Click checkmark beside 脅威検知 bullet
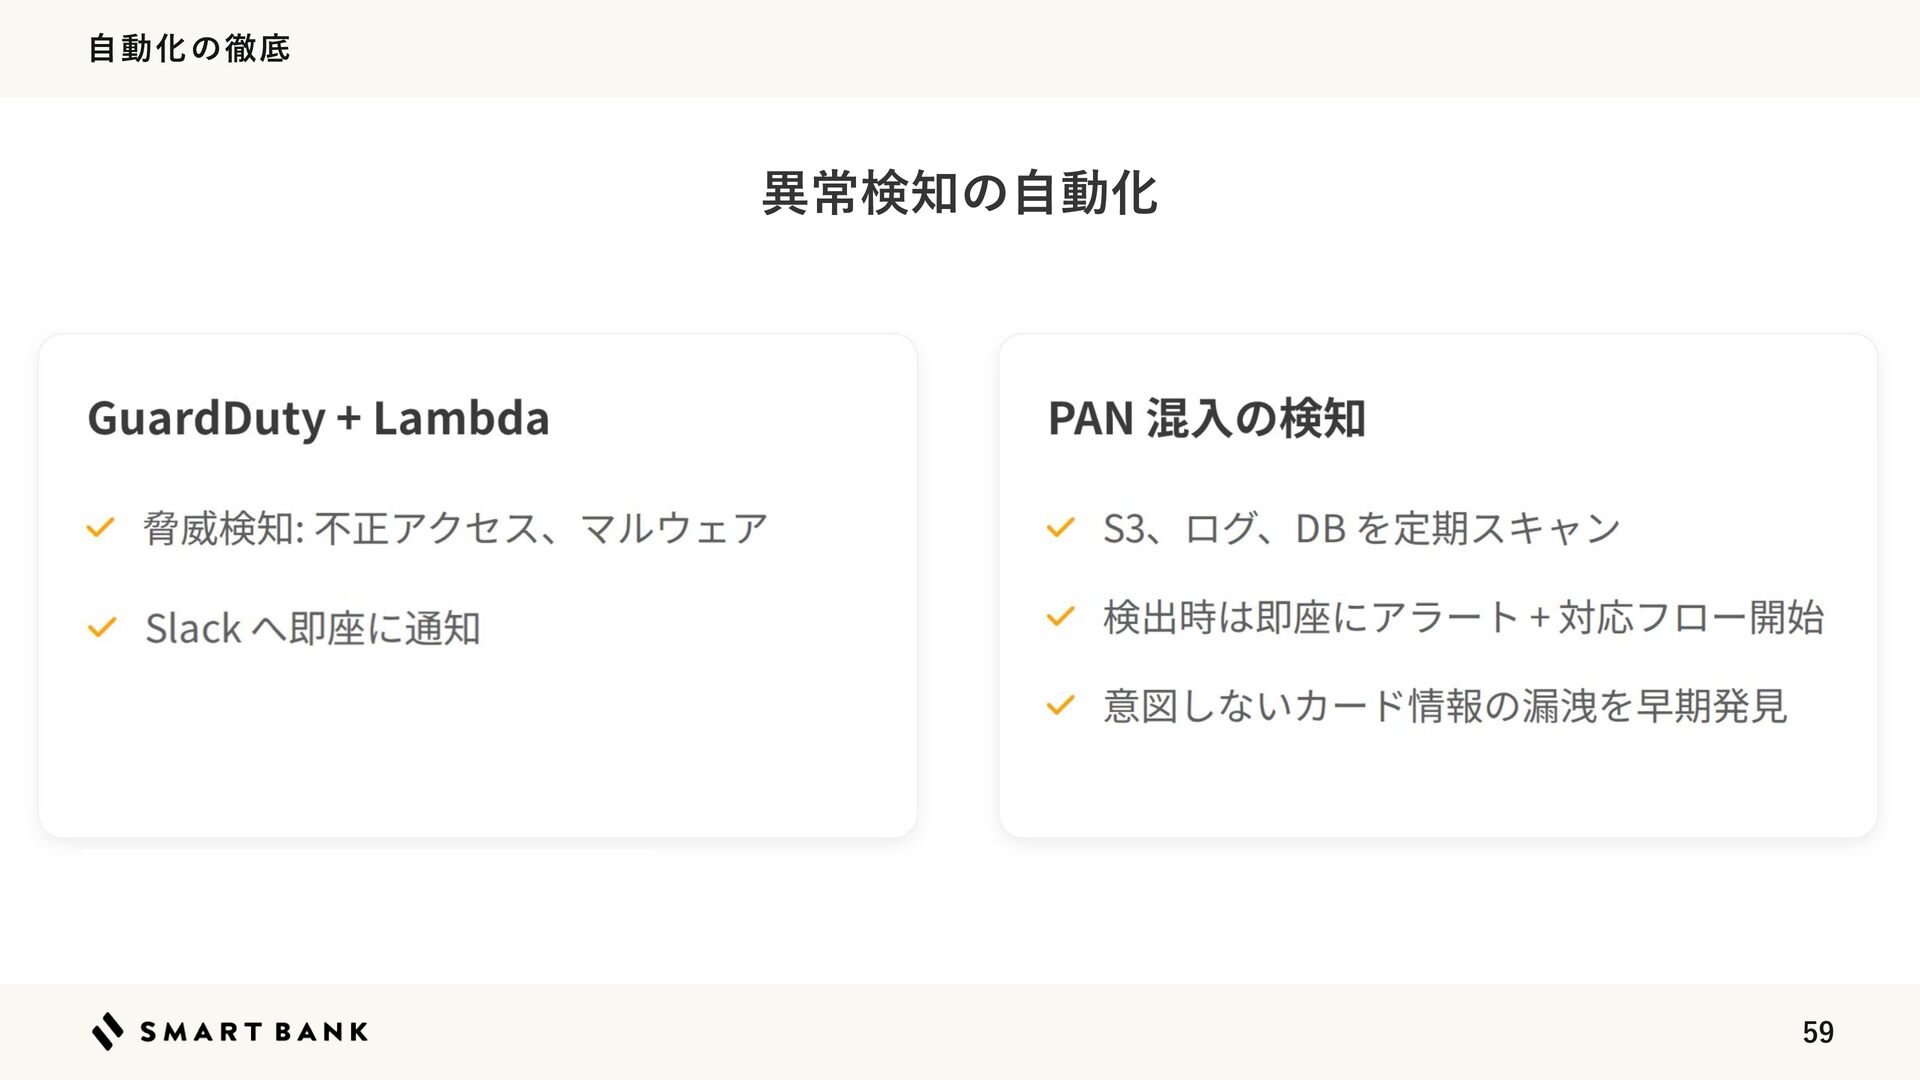Image resolution: width=1920 pixels, height=1080 pixels. coord(101,527)
